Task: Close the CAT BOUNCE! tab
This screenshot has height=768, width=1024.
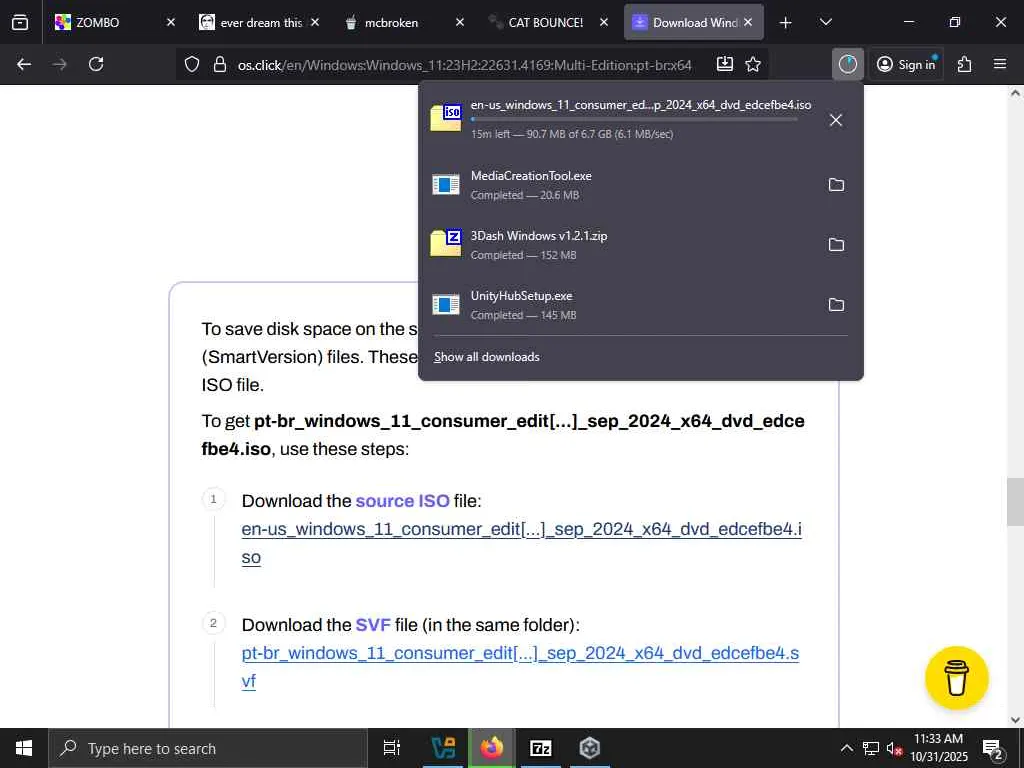Action: pos(604,22)
